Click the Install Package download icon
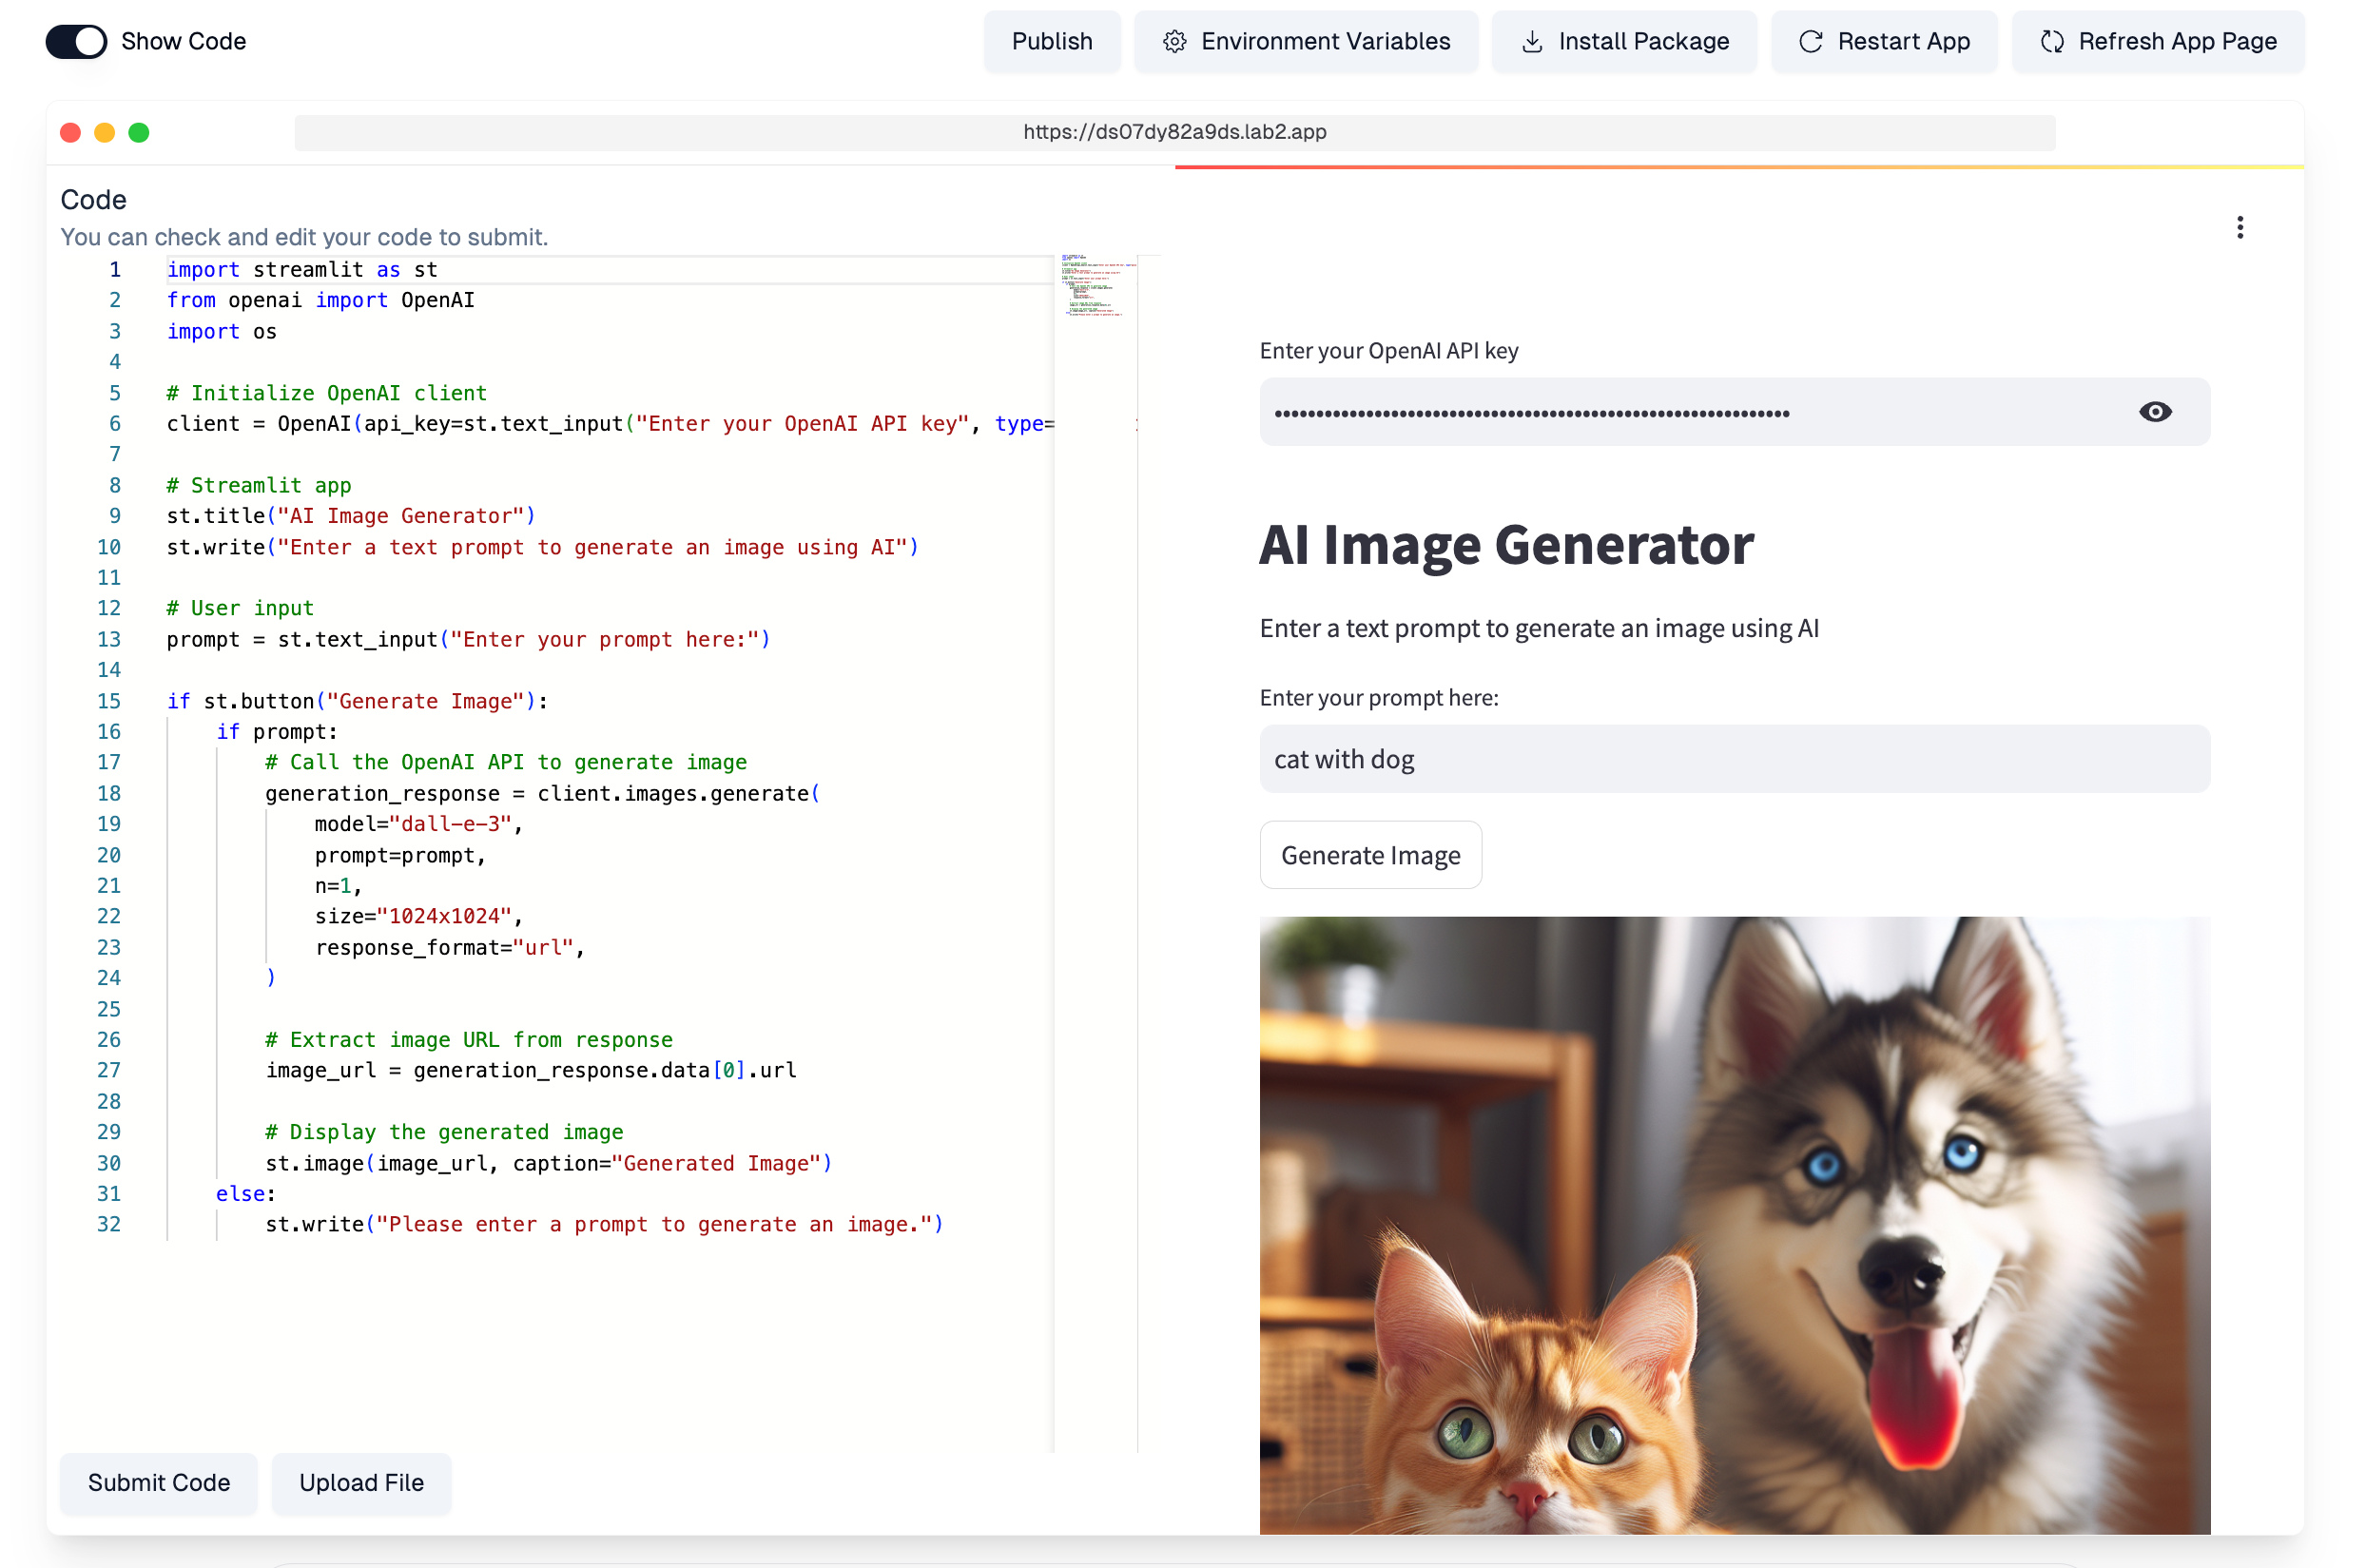The width and height of the screenshot is (2366, 1568). (x=1532, y=41)
